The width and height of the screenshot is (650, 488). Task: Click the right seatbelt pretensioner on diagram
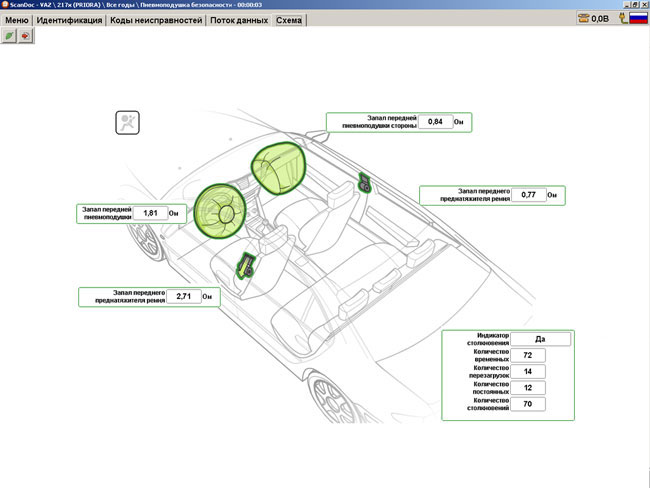366,183
